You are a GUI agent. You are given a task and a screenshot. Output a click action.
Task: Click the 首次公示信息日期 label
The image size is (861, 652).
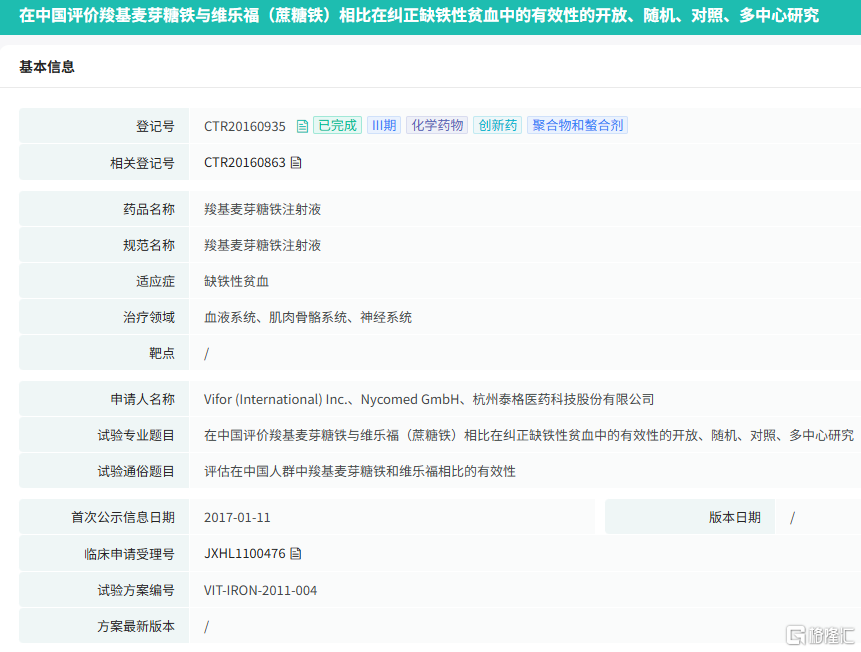[123, 517]
